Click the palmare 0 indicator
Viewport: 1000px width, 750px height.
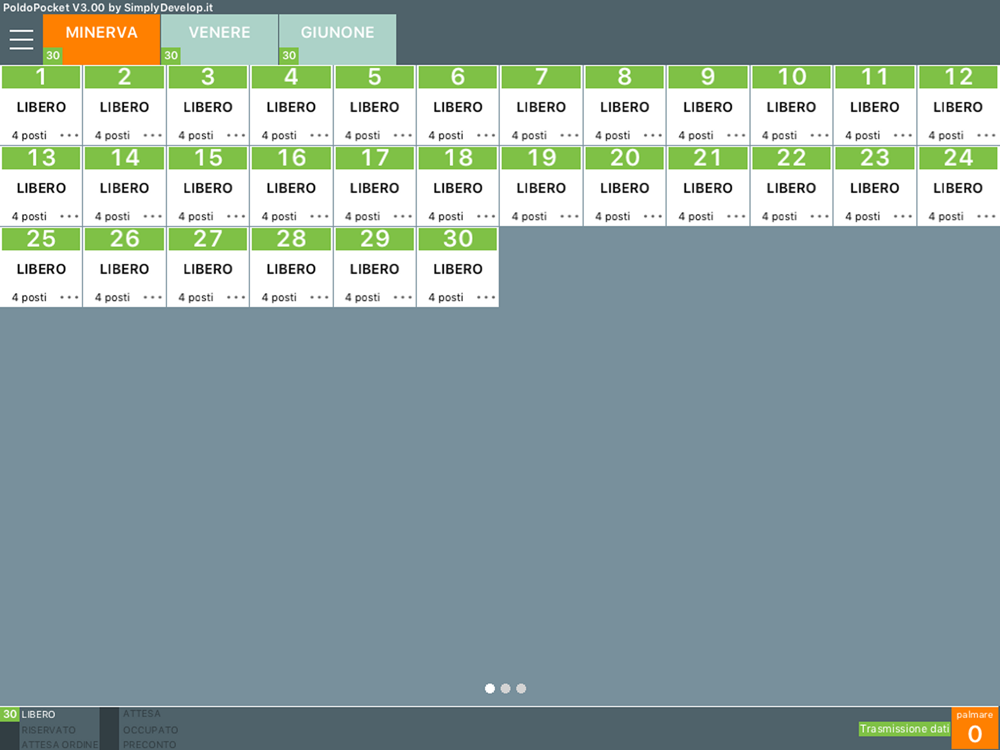974,728
